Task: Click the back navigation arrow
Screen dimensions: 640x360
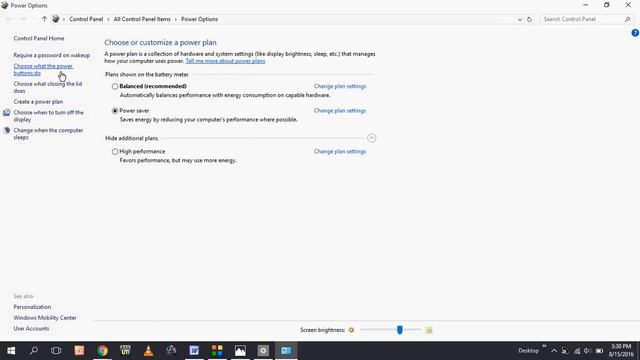Action: [x=9, y=19]
